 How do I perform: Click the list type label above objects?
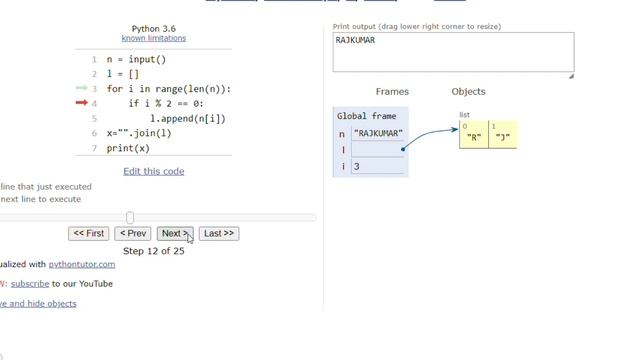coord(464,115)
